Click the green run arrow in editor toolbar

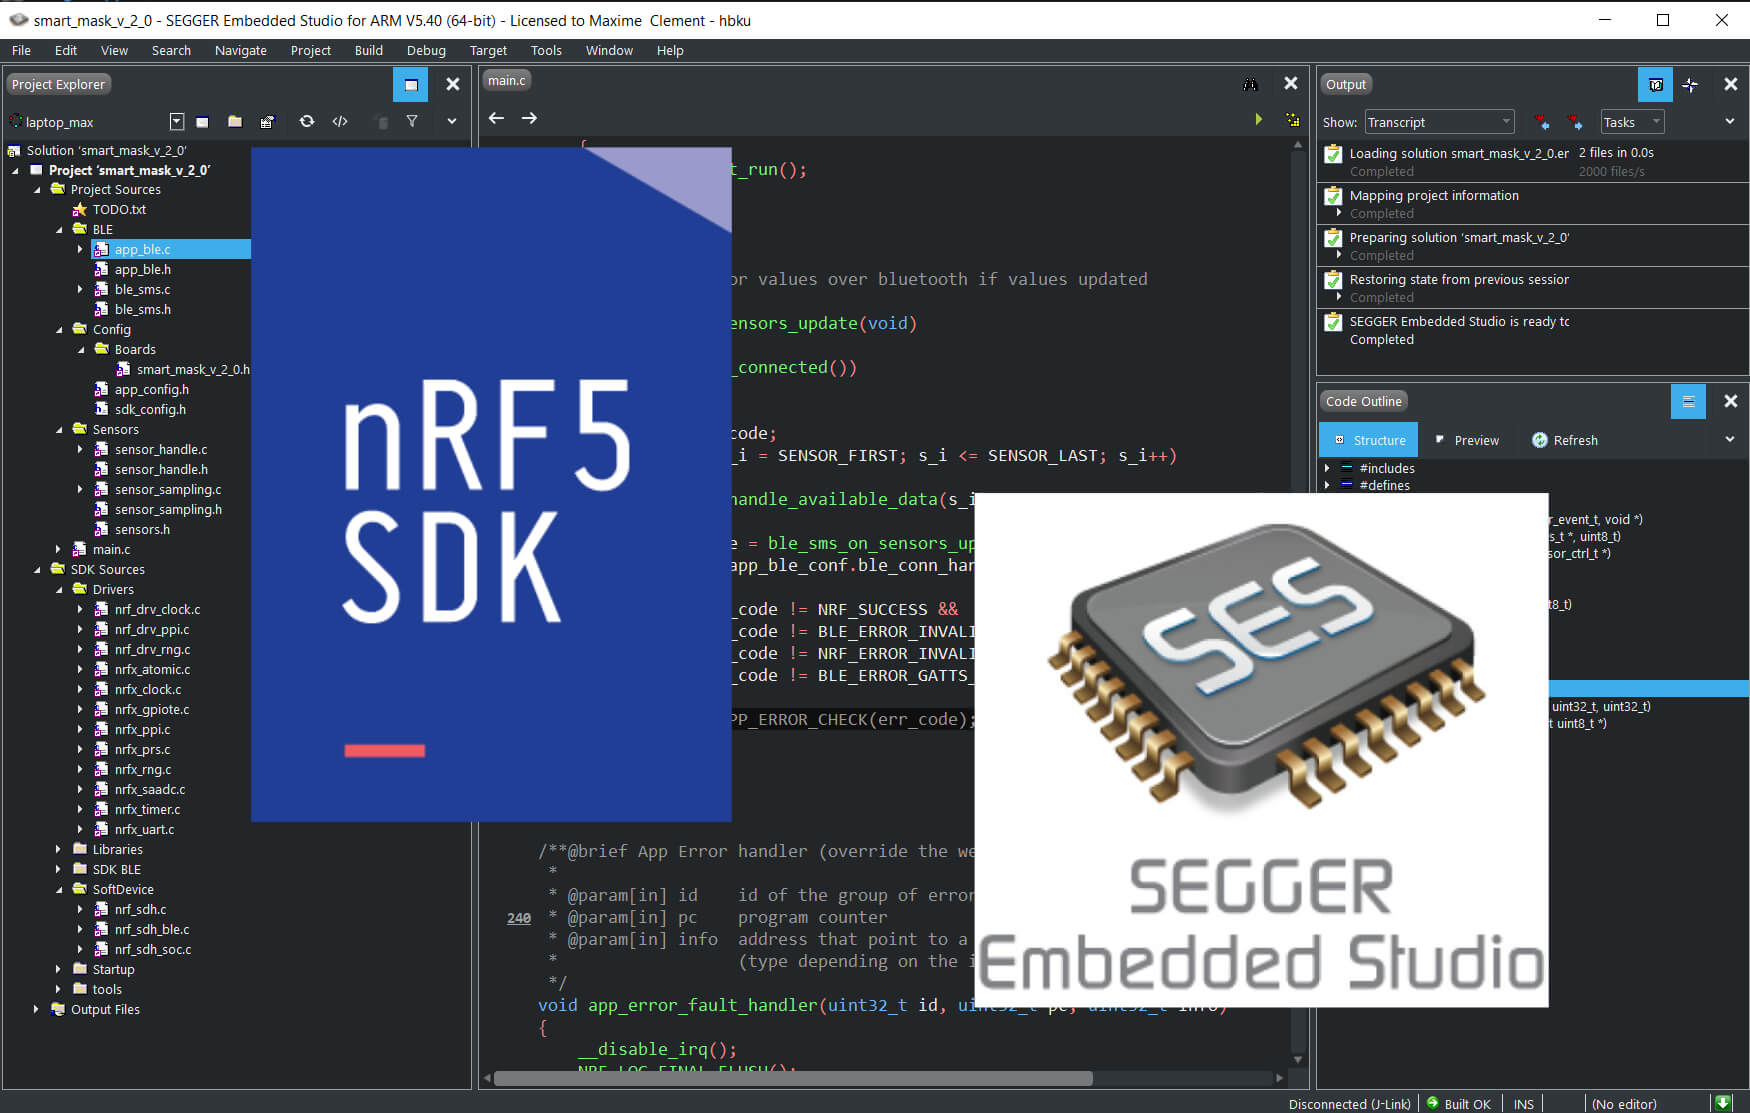tap(1258, 119)
